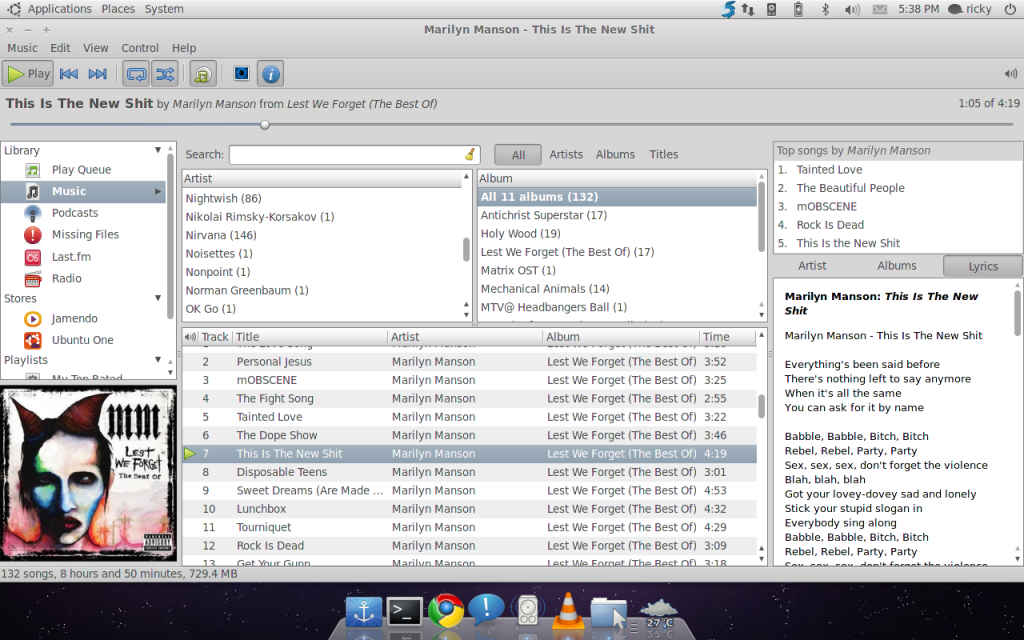Collapse the Playlists section
Viewport: 1024px width, 640px height.
click(x=157, y=360)
